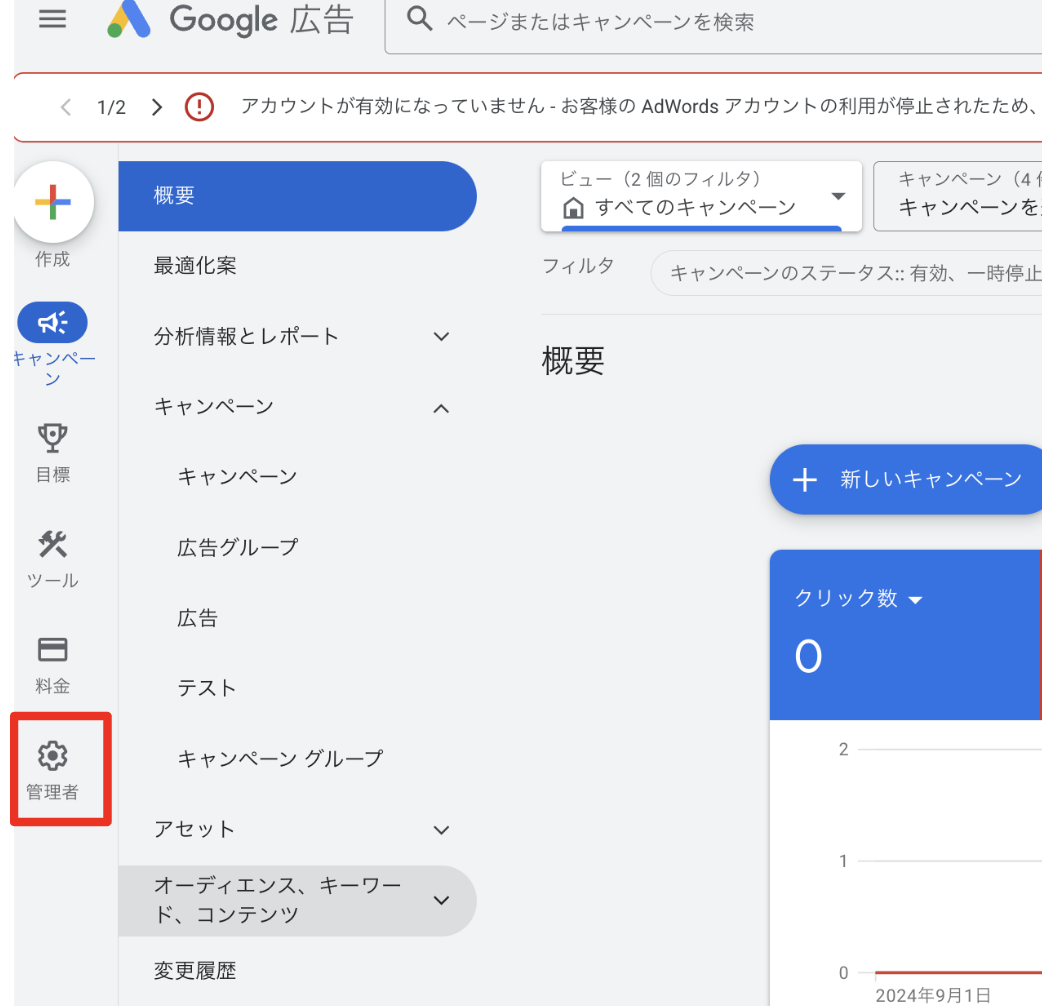
Task: Open the hamburger main menu
Action: (52, 19)
